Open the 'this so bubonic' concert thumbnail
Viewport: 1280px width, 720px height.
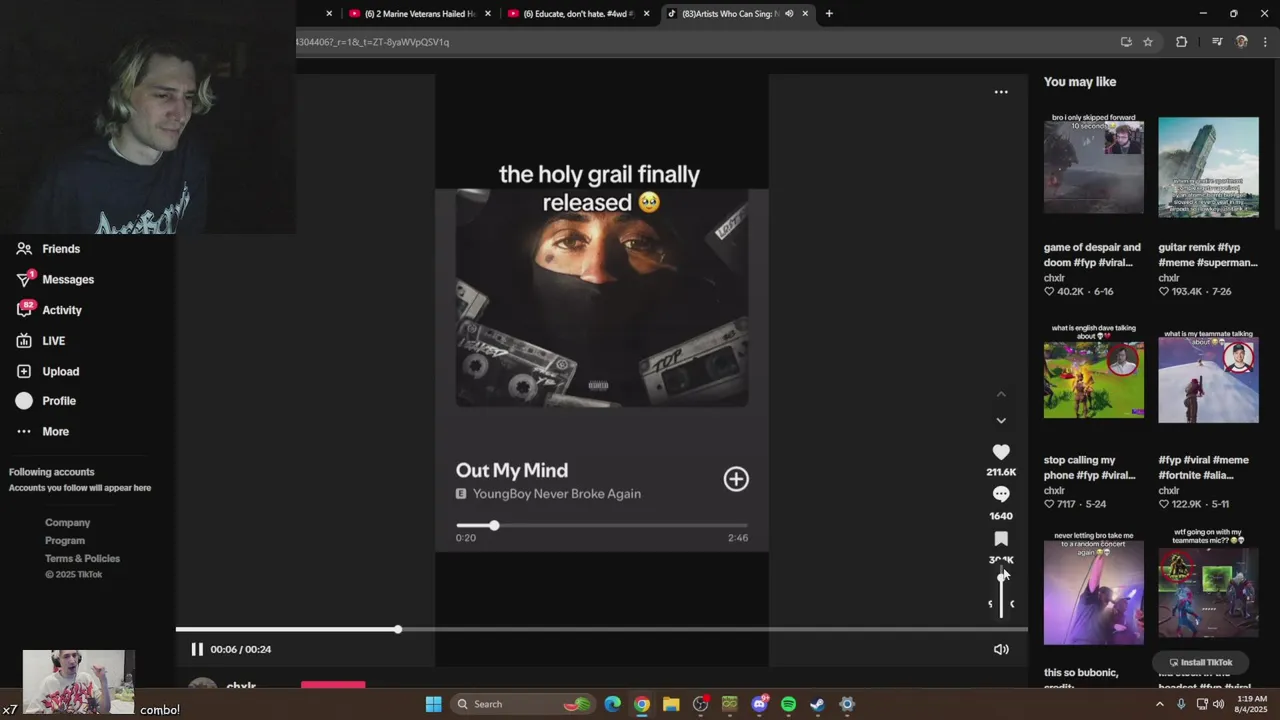1093,589
